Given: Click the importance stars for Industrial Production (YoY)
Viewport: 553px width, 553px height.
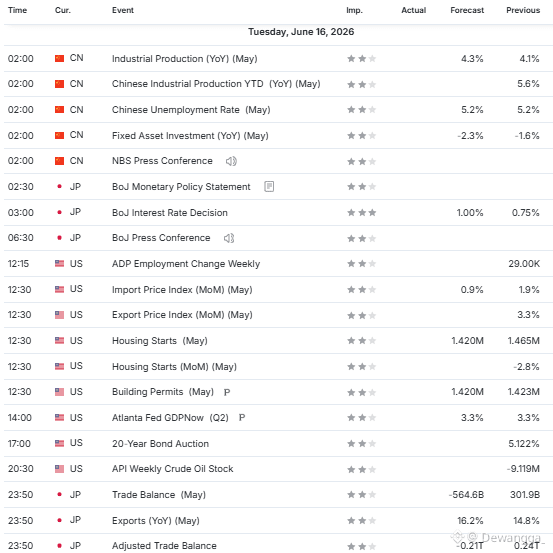Looking at the screenshot, I should coord(362,59).
